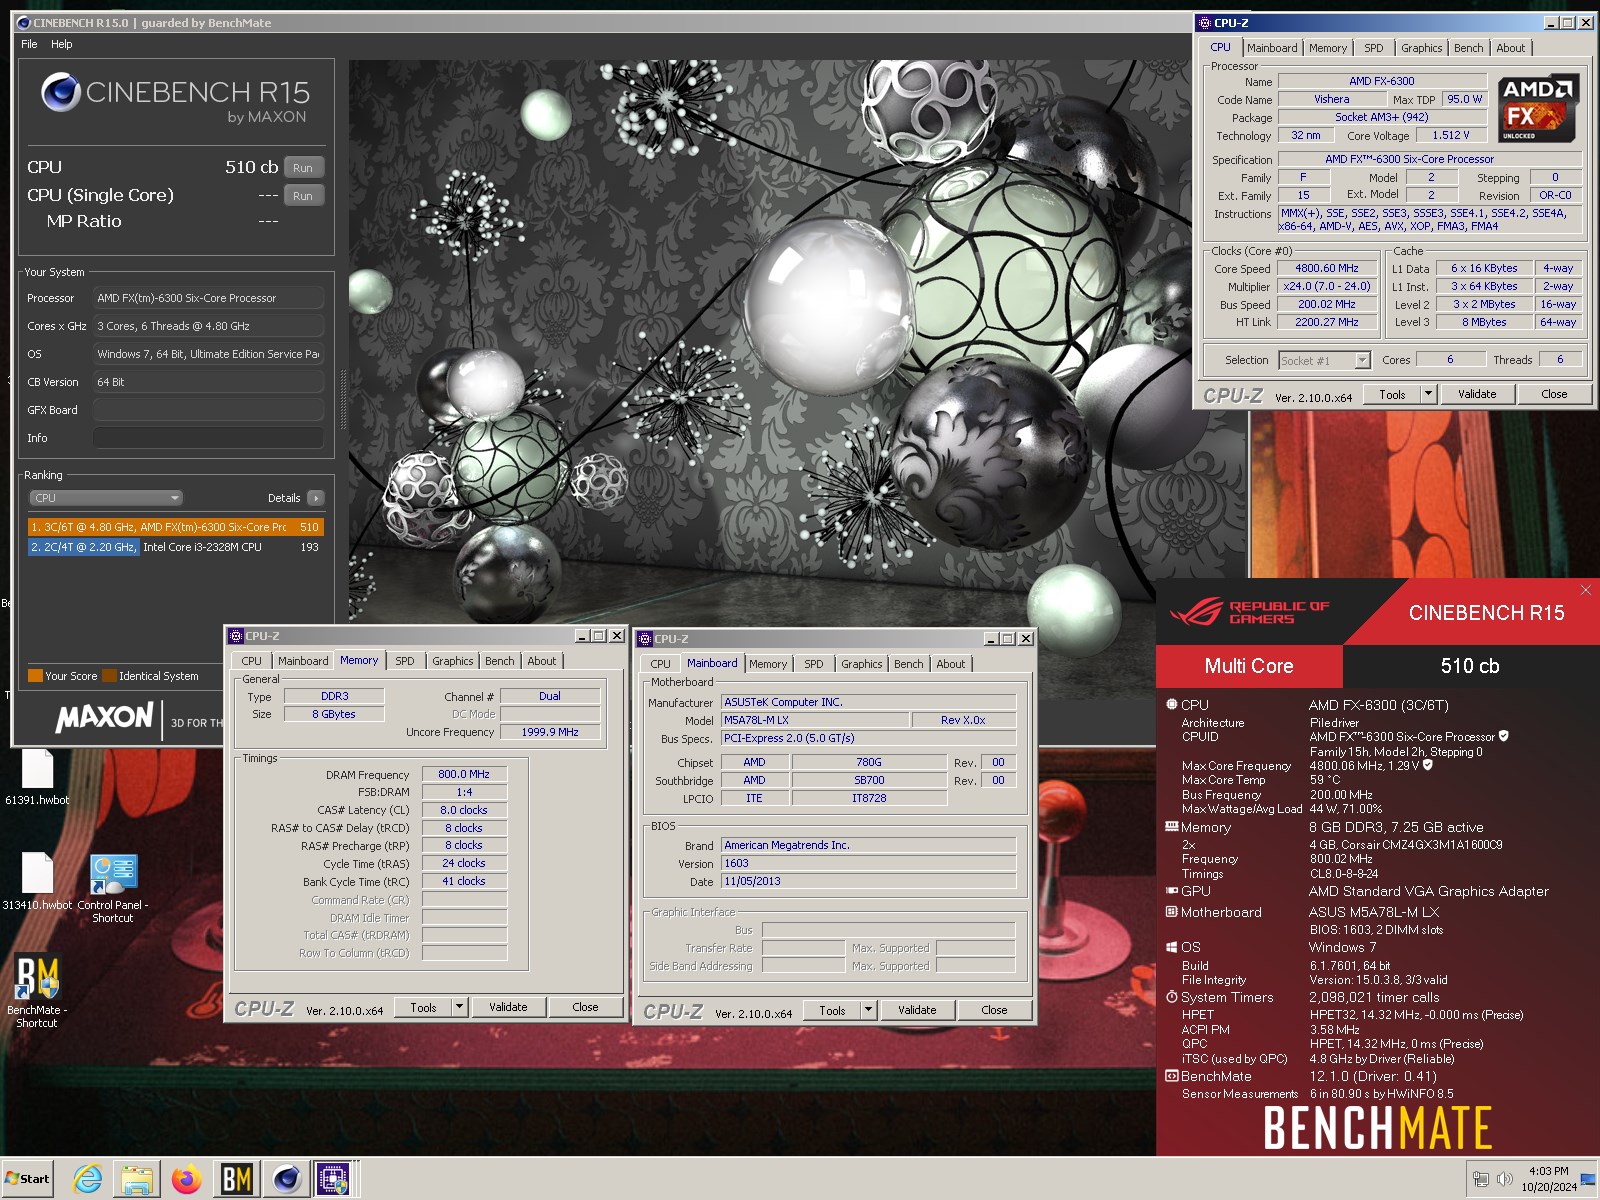Click the Memory module icon in BenchMate panel

point(1171,827)
